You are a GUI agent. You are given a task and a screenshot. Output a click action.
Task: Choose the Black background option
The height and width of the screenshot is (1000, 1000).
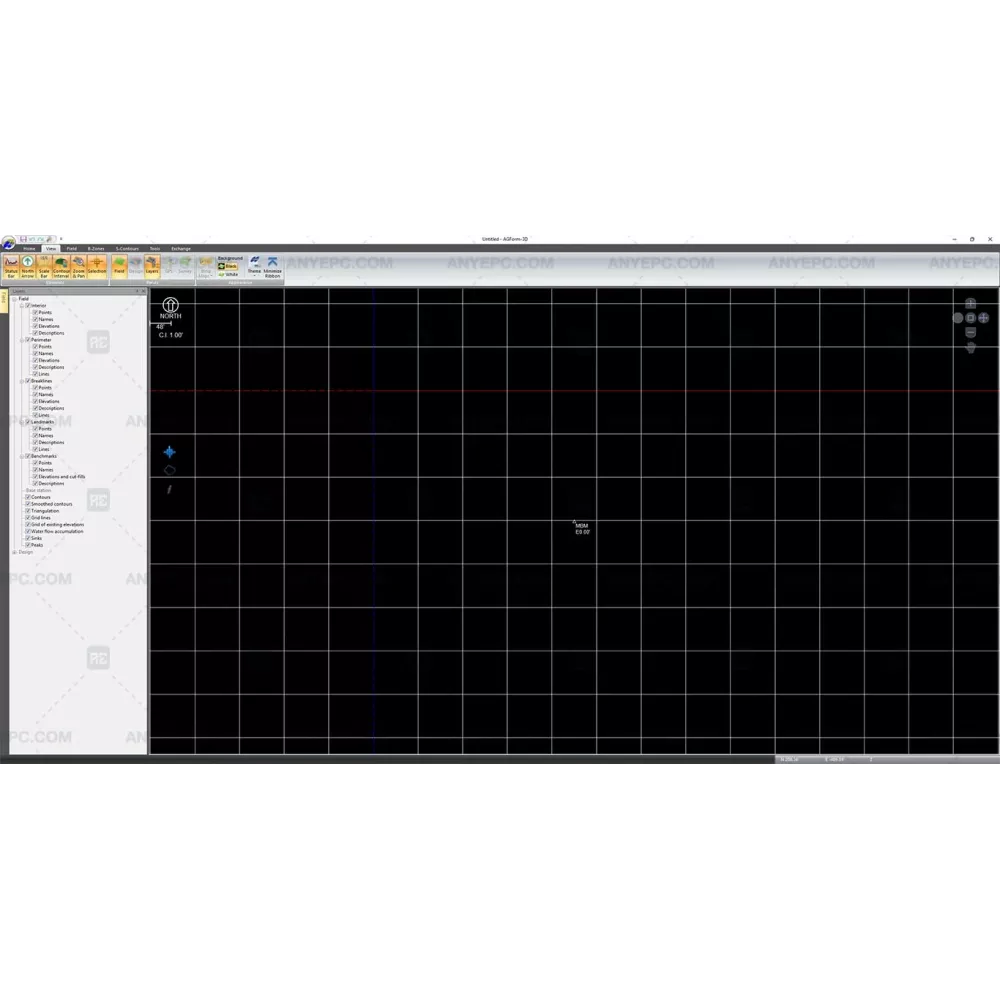pos(229,266)
